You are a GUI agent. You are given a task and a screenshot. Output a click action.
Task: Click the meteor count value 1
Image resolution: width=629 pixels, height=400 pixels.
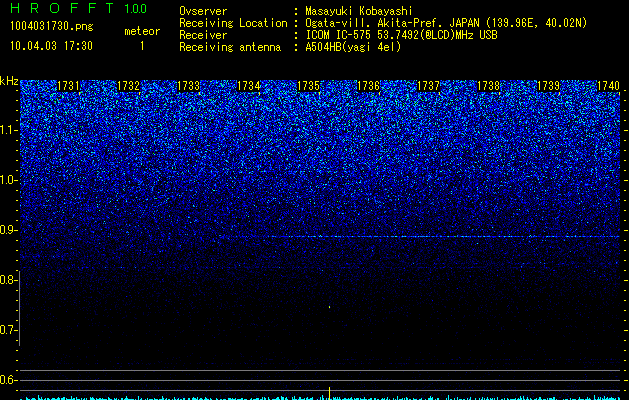[142, 46]
